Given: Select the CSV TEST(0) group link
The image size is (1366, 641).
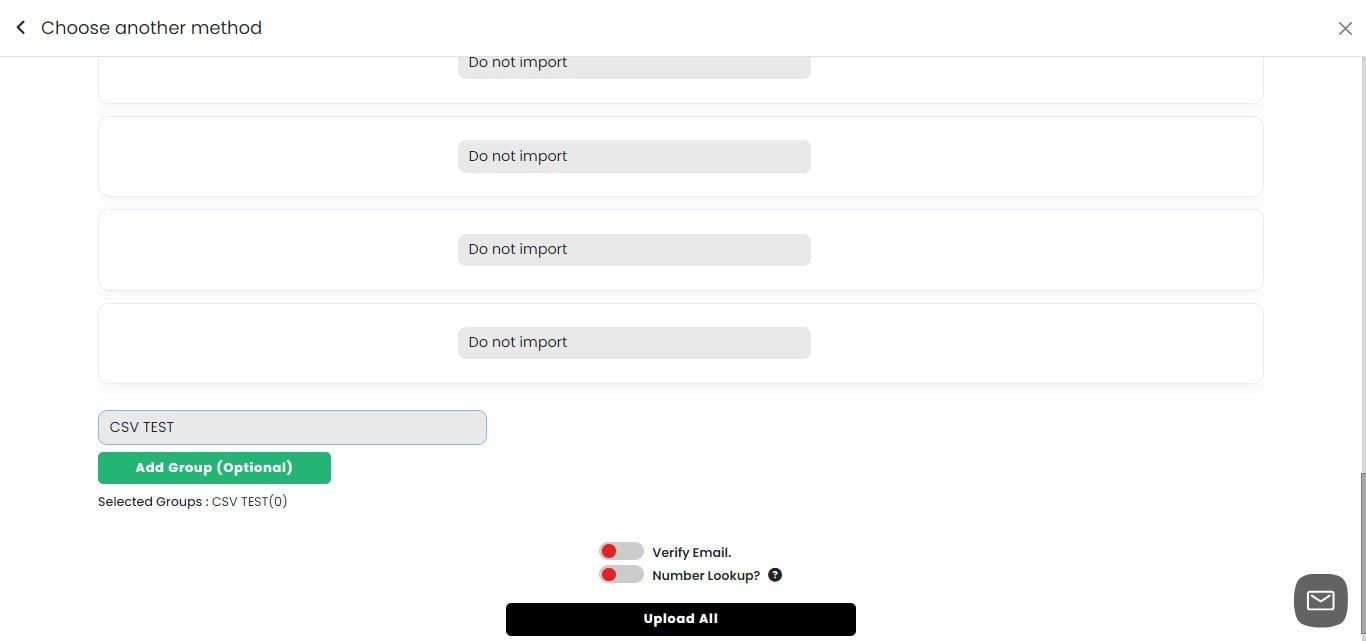Looking at the screenshot, I should coord(248,501).
